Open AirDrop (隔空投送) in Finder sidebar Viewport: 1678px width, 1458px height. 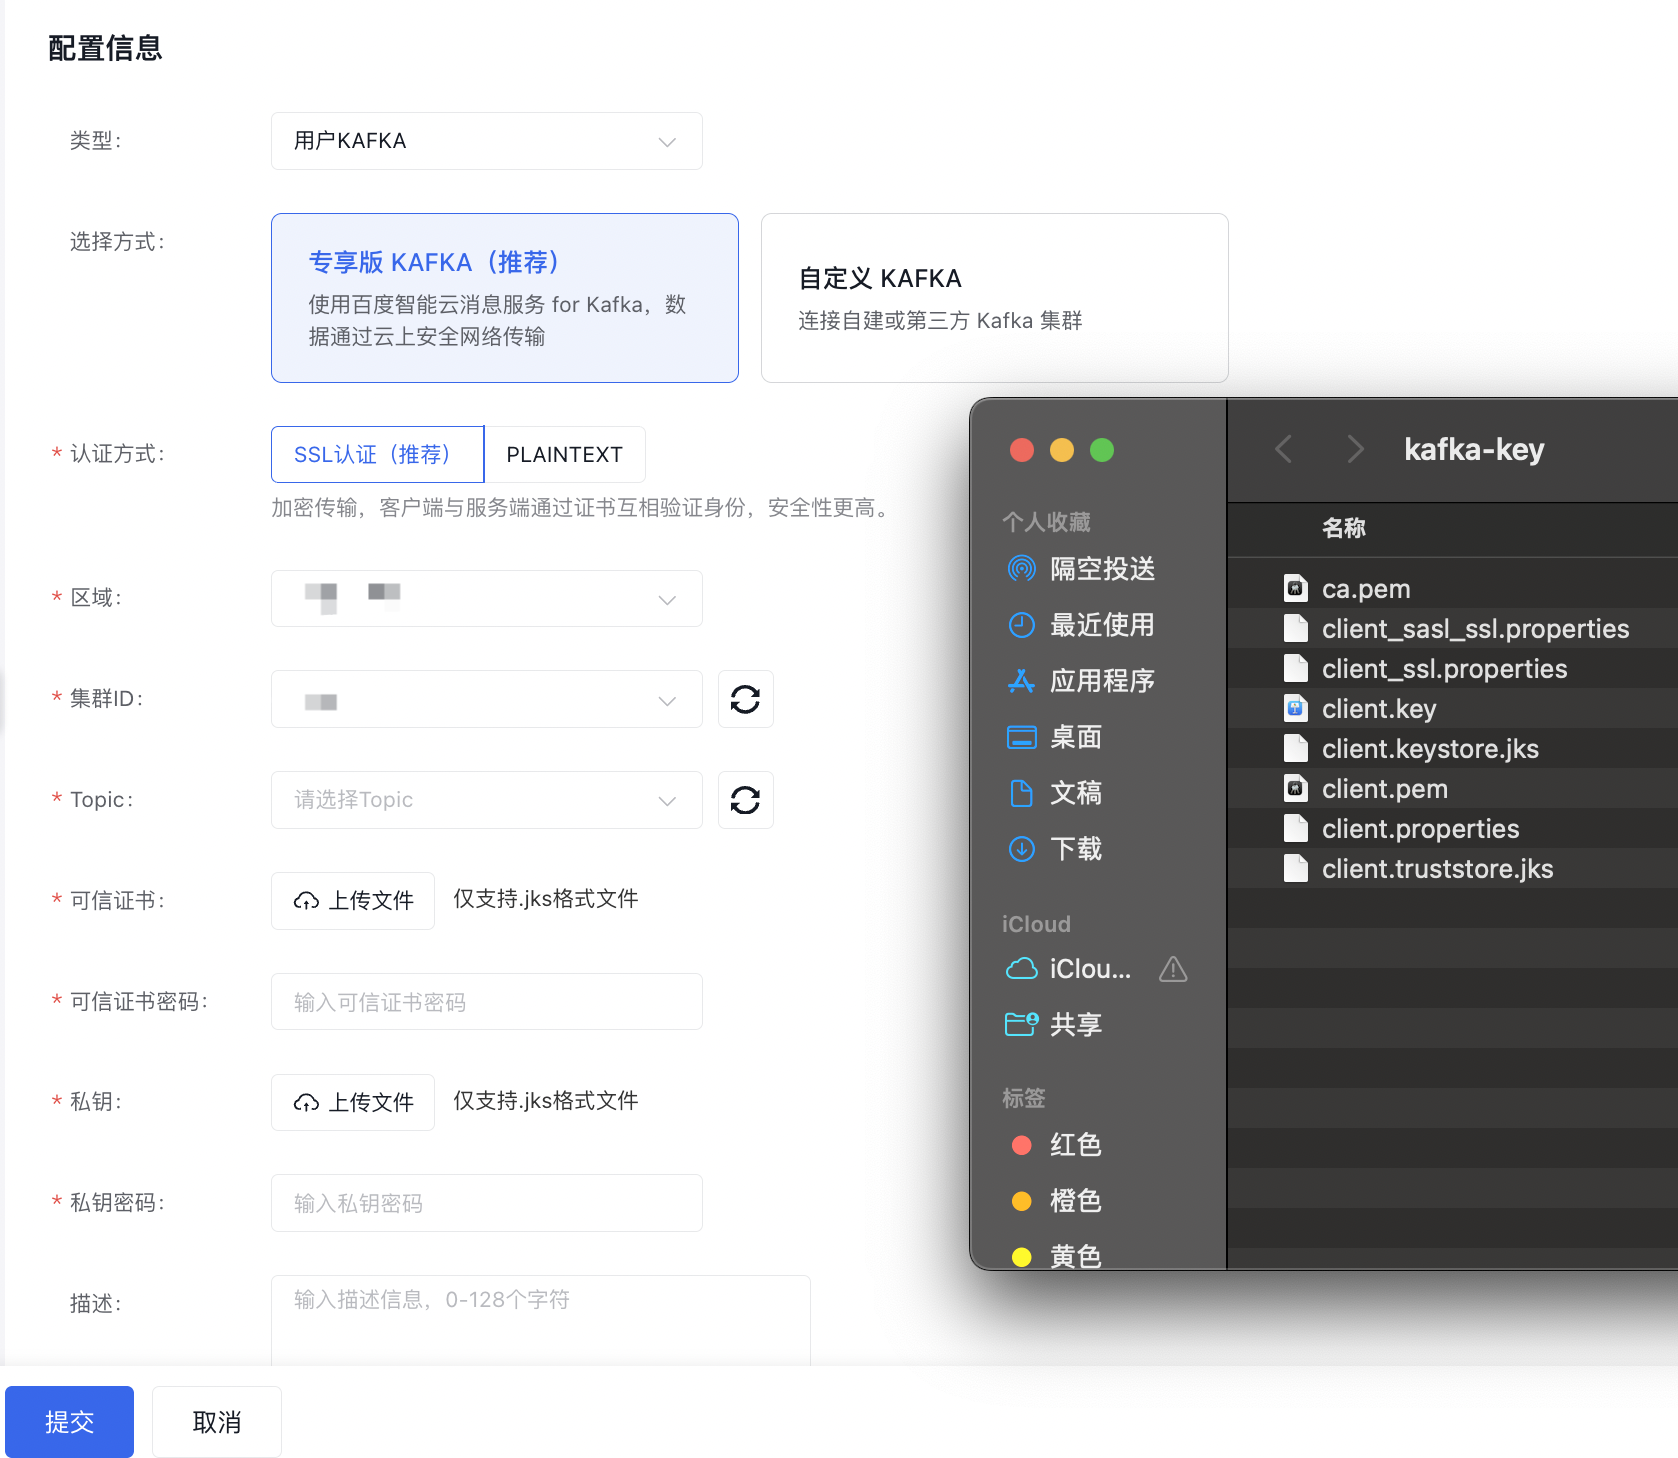[x=1082, y=569]
